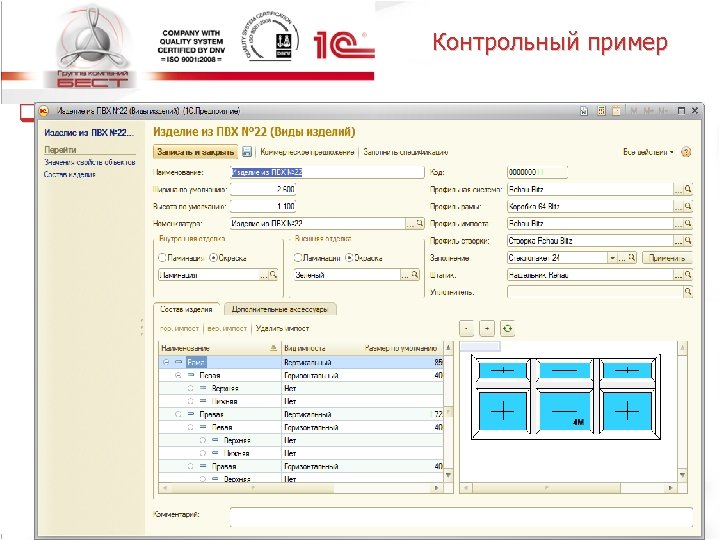Expand the Правая Вертикальный tree node
720x540 pixels.
178,414
